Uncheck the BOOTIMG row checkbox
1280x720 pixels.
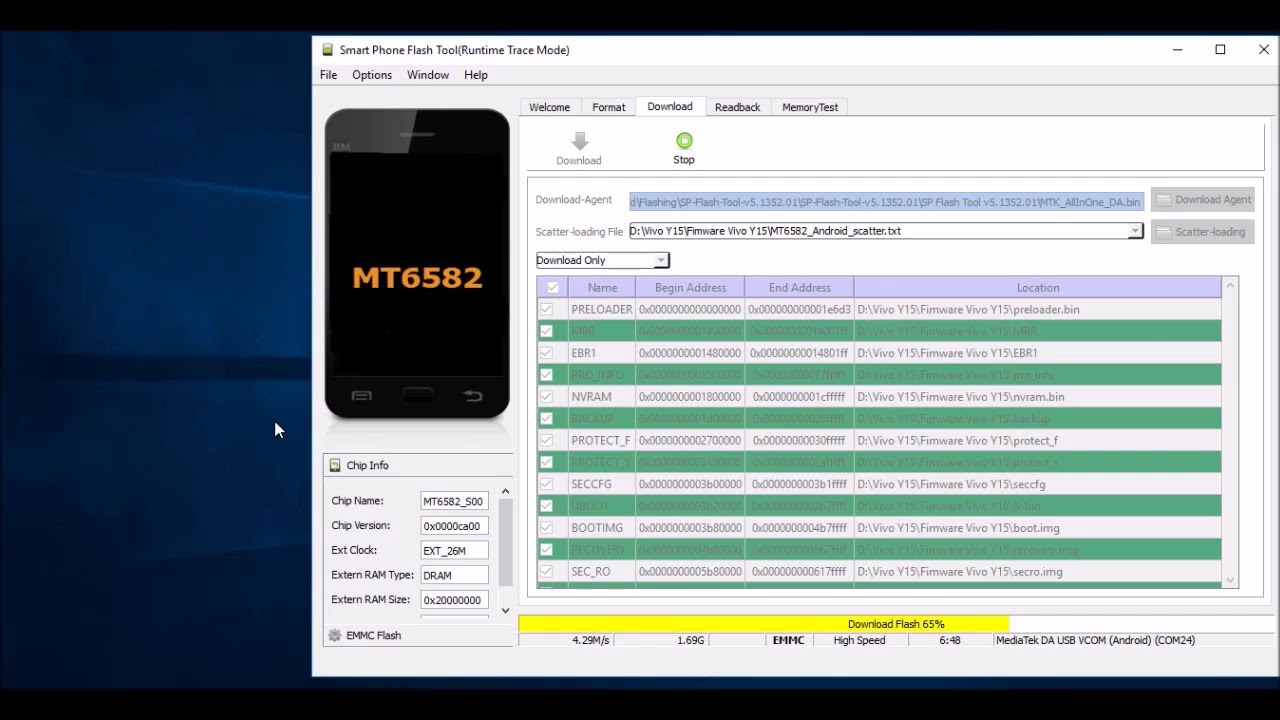pos(546,528)
